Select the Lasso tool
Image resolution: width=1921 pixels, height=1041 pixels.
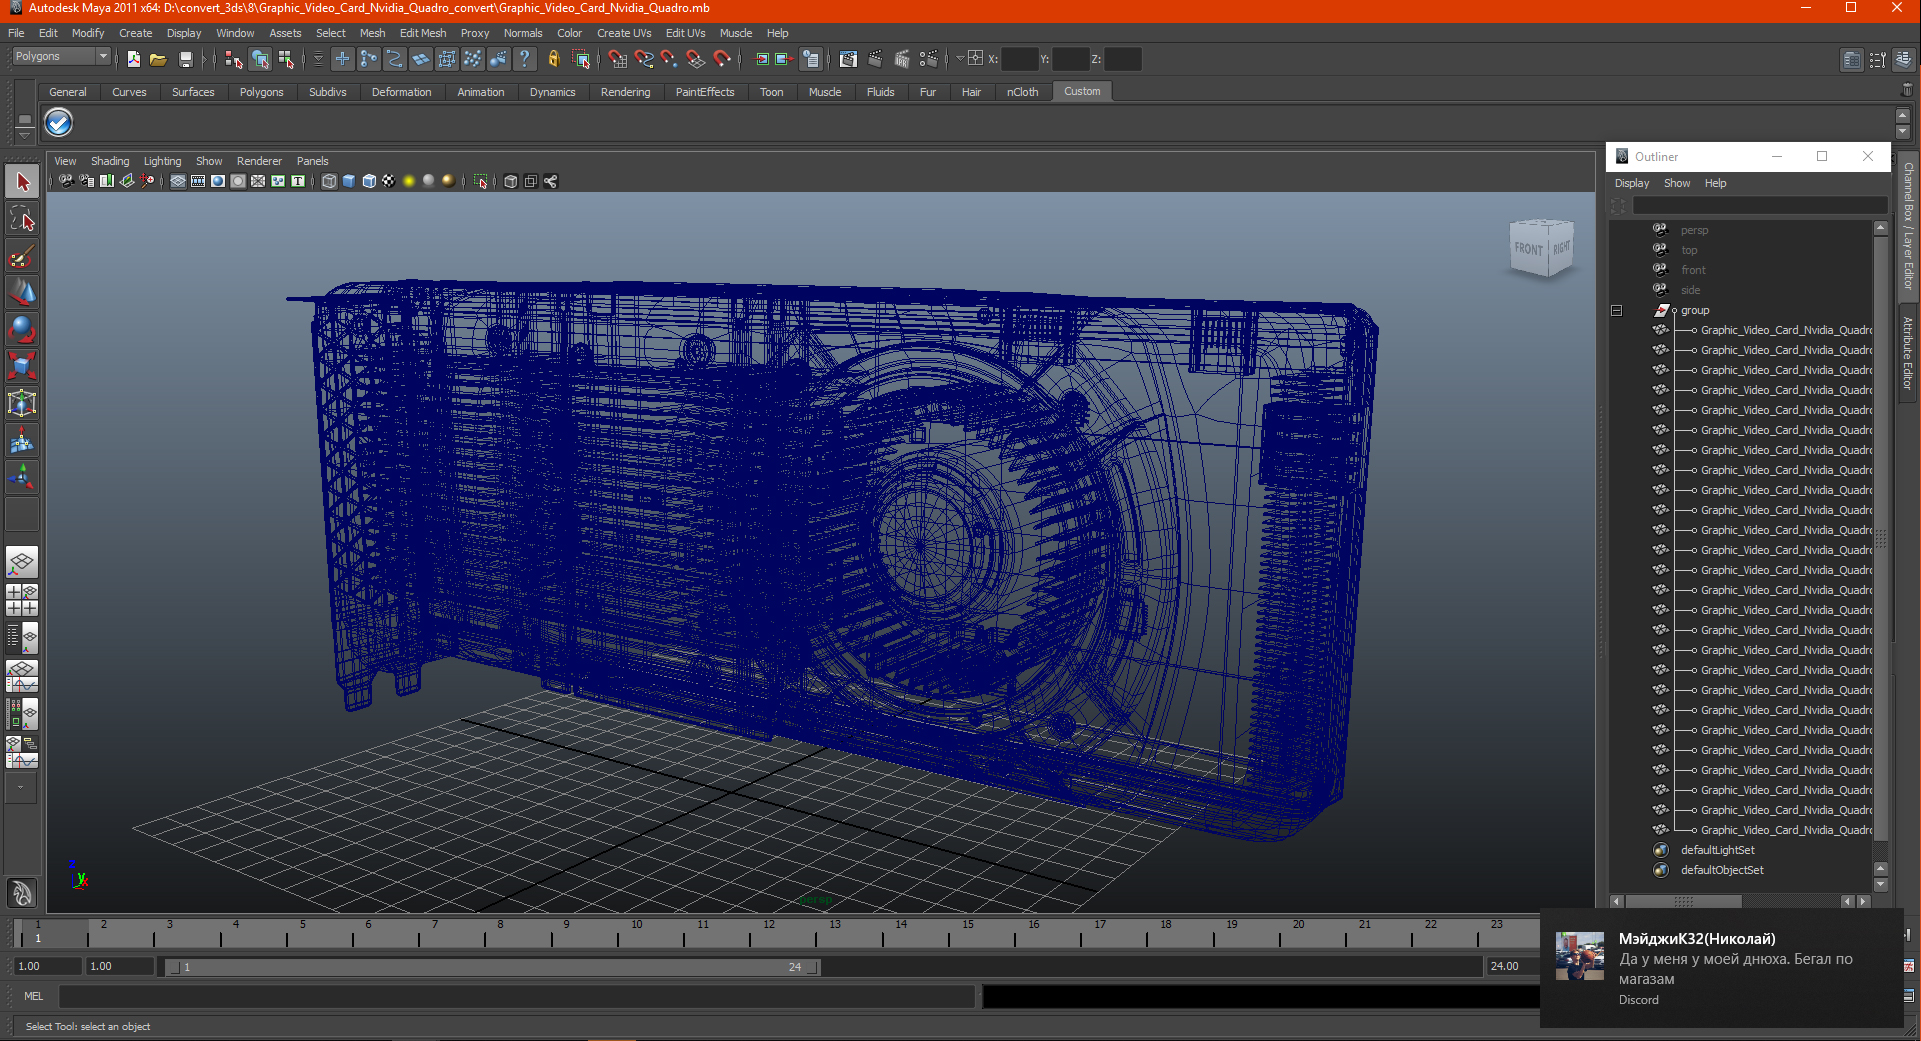coord(22,219)
